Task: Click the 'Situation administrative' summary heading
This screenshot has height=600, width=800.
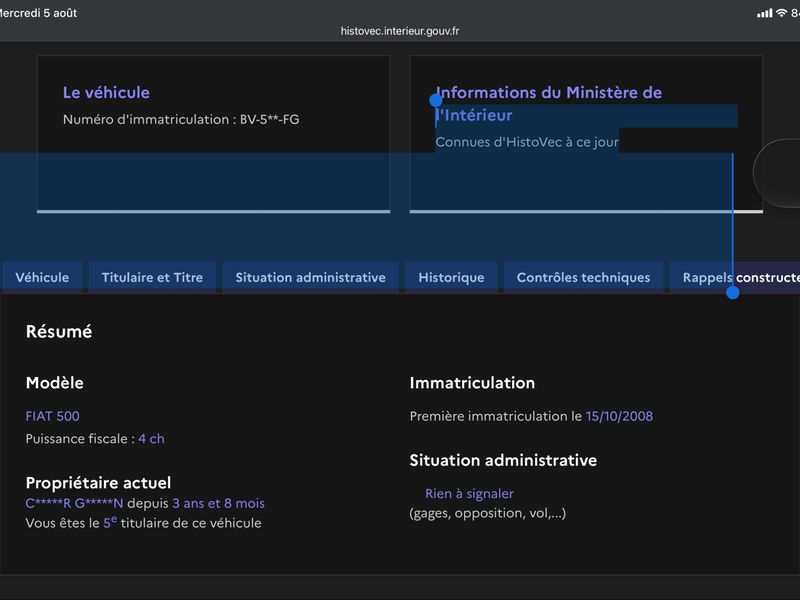Action: pyautogui.click(x=503, y=460)
